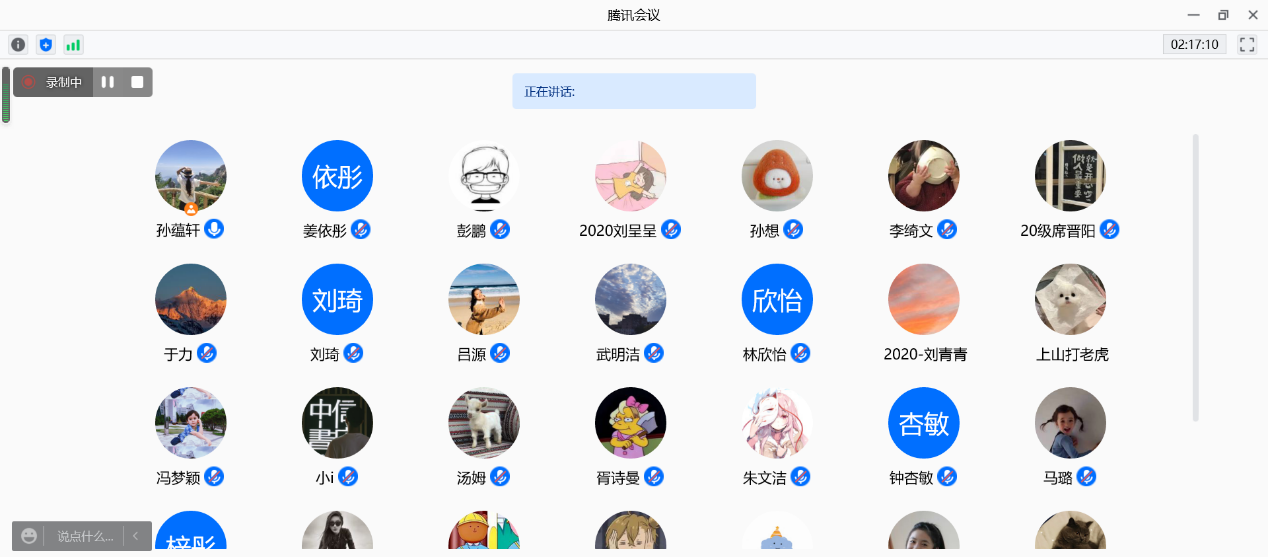Click 马璐's muted microphone icon
The height and width of the screenshot is (557, 1268).
pos(1086,477)
